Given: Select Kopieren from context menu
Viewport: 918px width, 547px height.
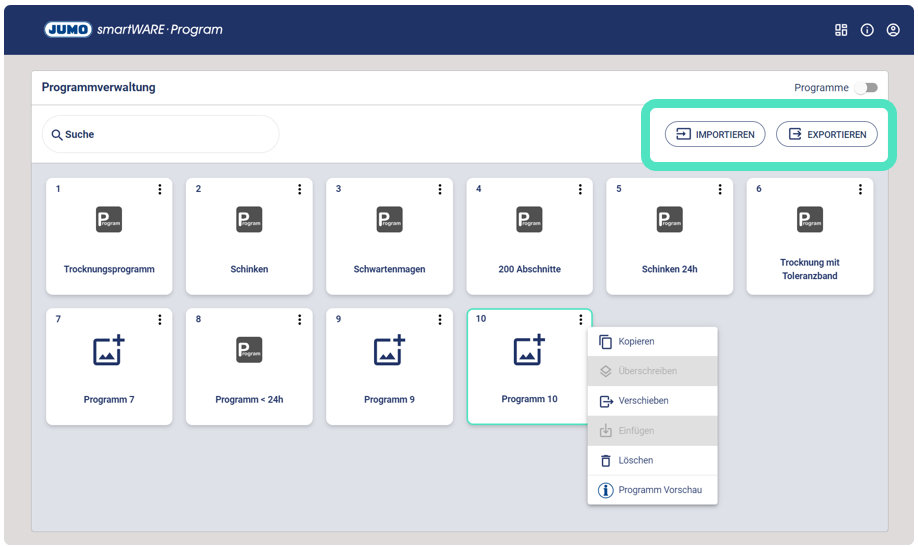Looking at the screenshot, I should [x=636, y=342].
